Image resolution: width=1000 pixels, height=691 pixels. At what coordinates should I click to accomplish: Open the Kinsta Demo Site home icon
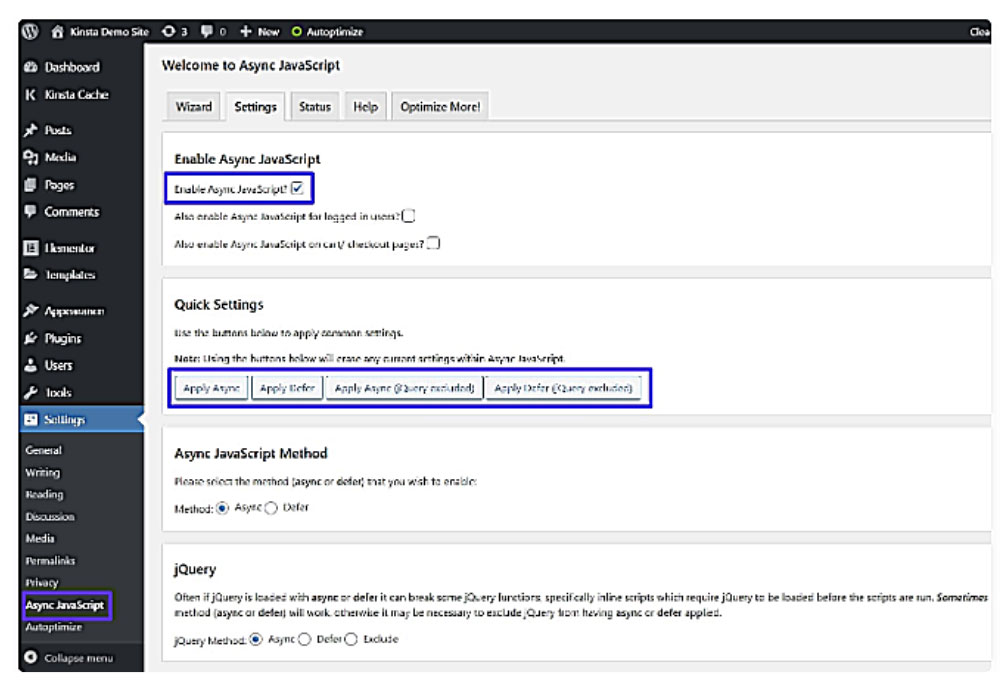tap(57, 31)
